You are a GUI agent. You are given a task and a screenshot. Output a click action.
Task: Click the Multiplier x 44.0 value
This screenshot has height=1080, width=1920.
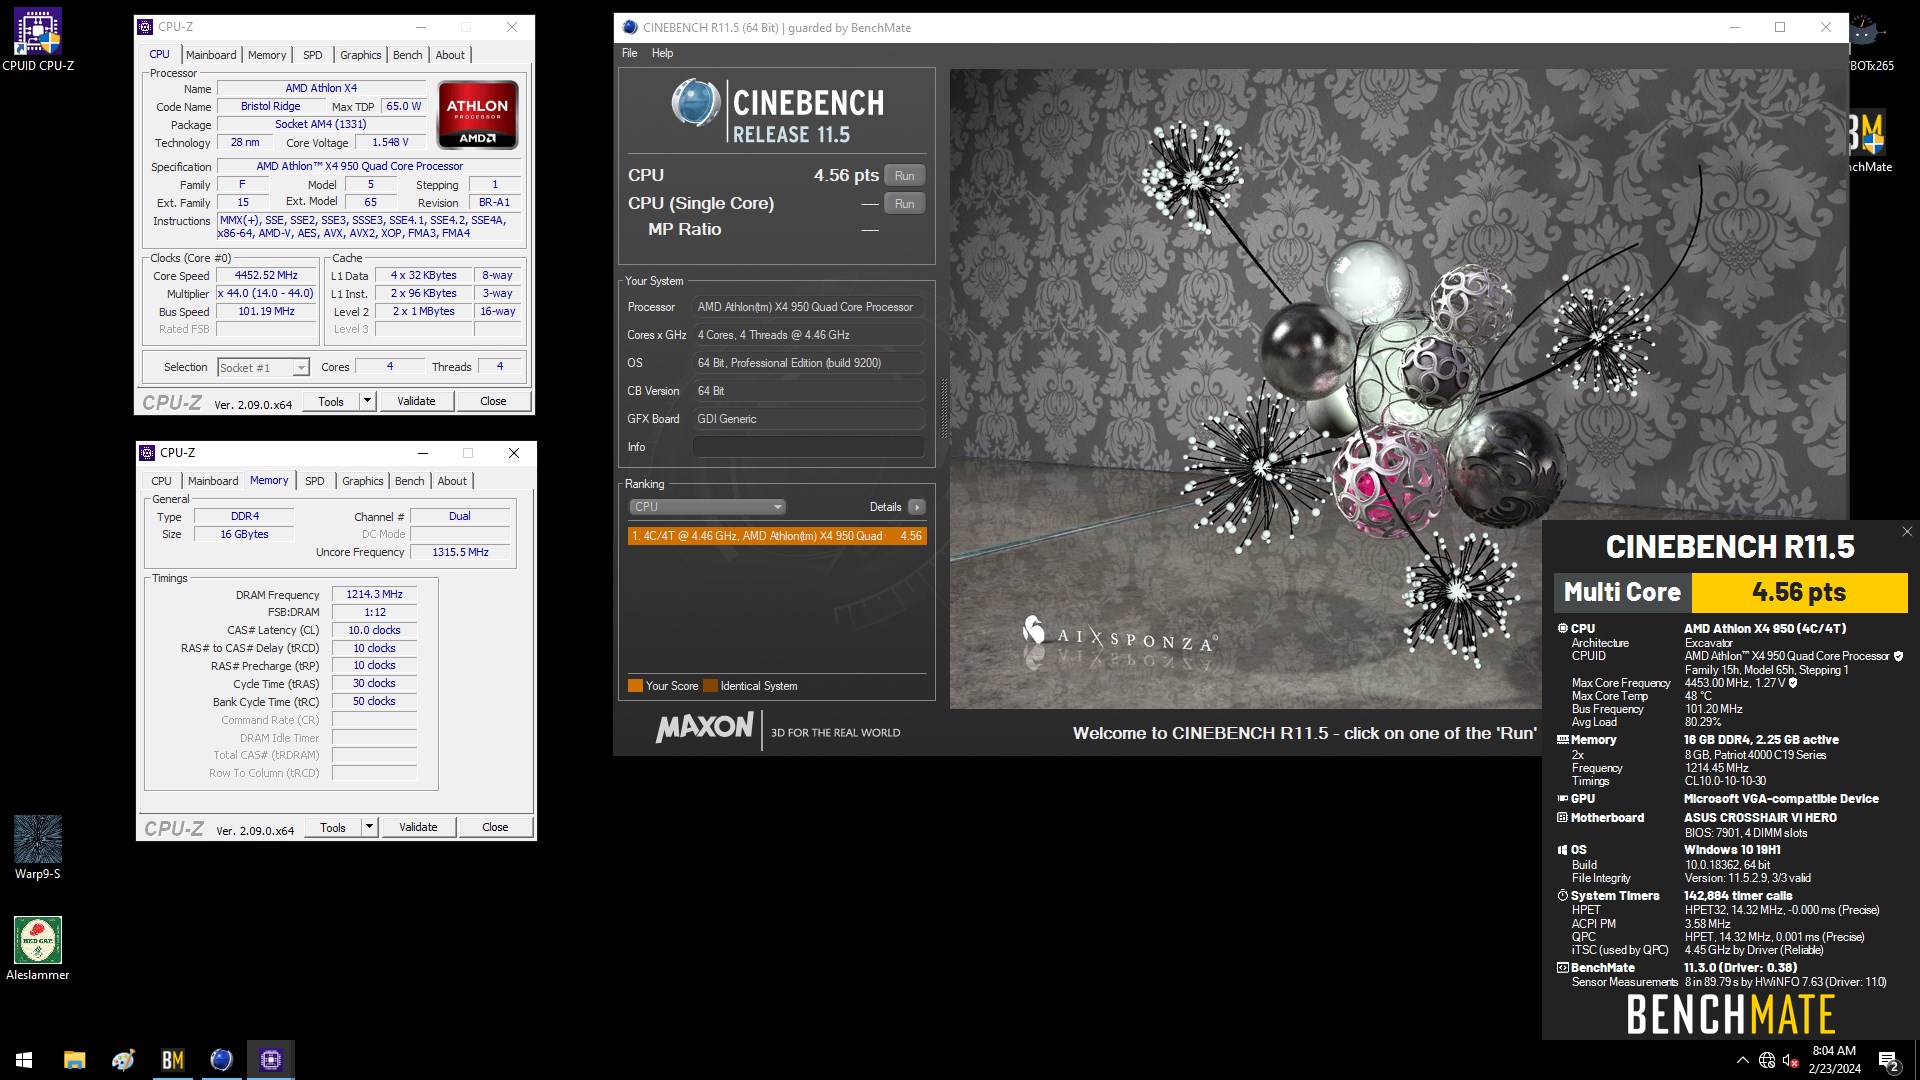[266, 293]
